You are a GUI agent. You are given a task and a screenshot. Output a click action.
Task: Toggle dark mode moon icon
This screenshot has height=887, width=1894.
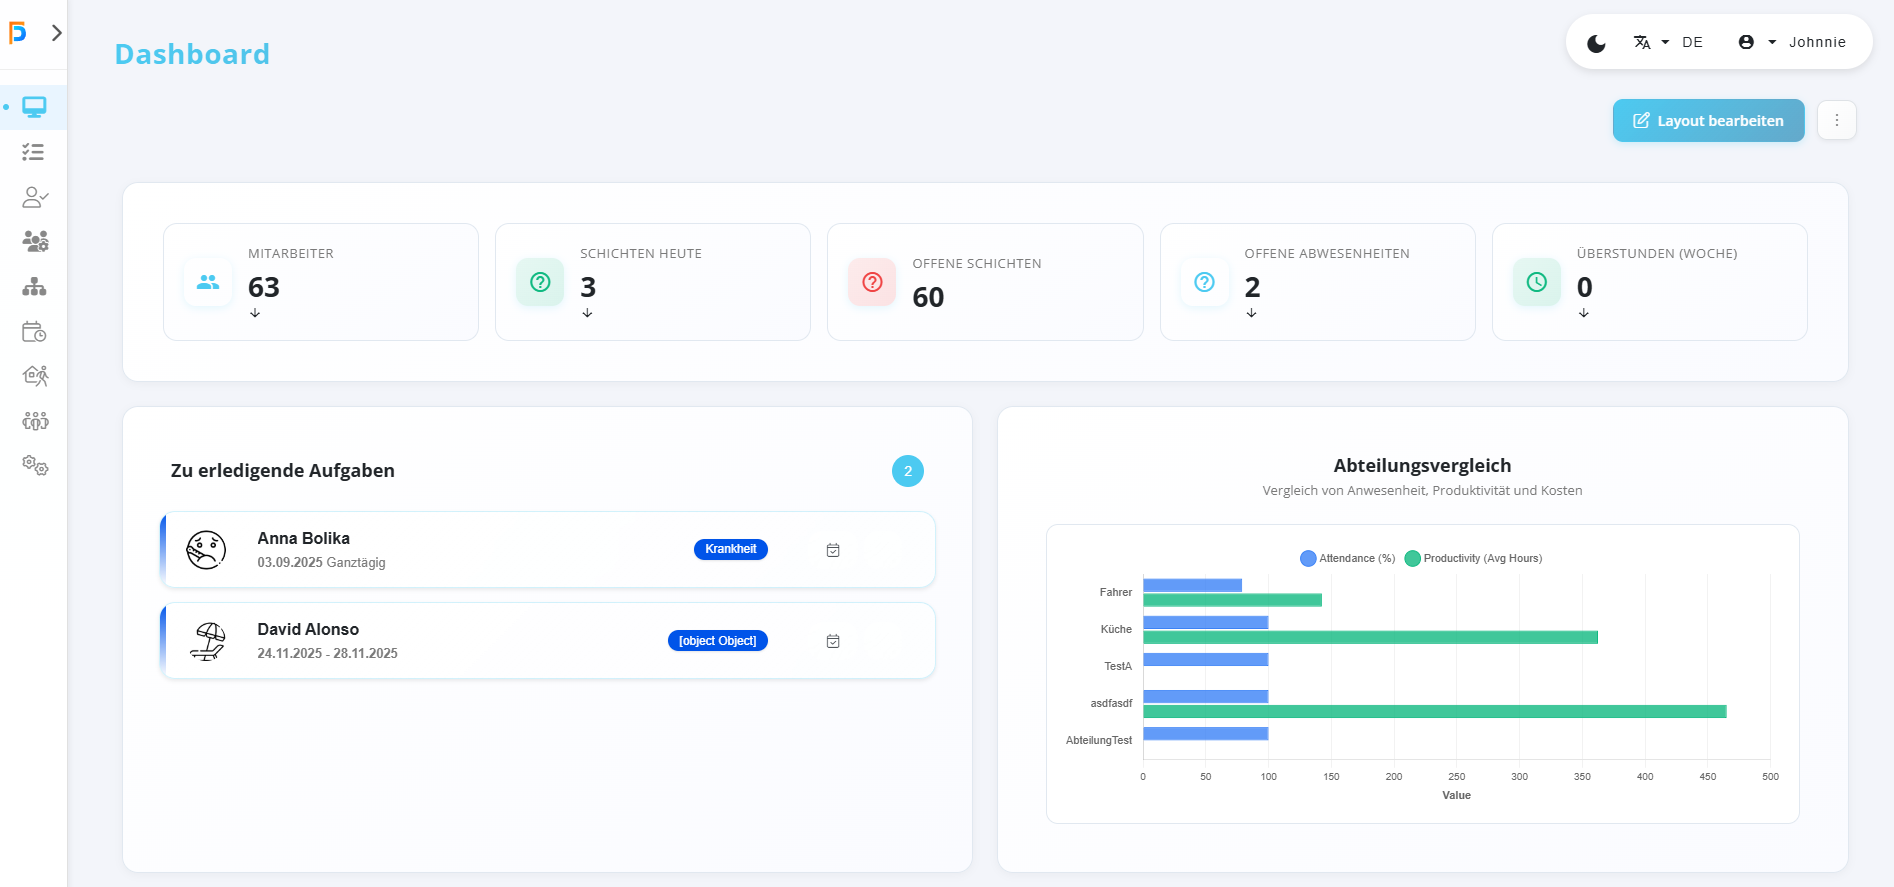point(1596,43)
